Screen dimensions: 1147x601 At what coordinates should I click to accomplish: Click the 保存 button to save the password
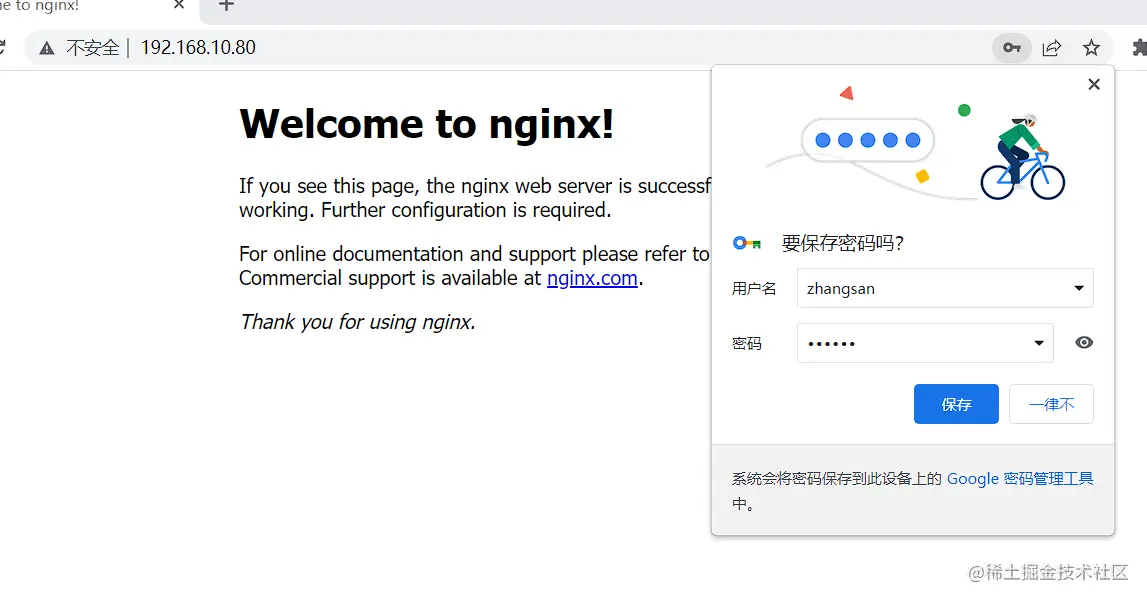(x=955, y=403)
